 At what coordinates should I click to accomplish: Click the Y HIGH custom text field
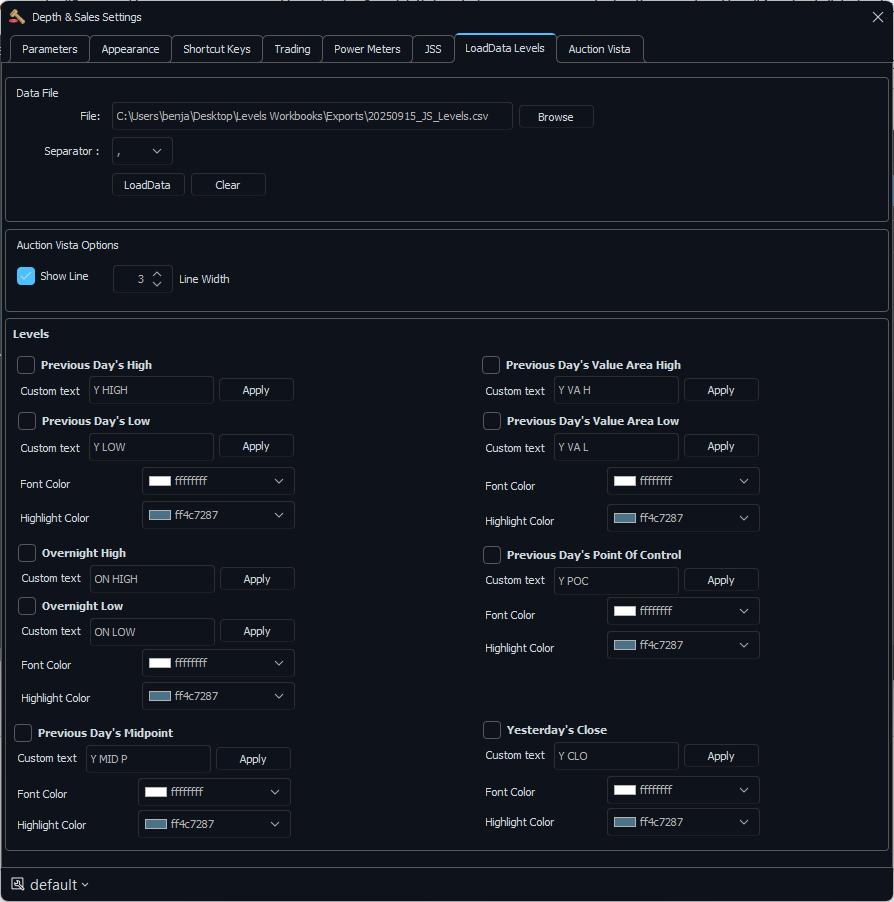coord(151,390)
